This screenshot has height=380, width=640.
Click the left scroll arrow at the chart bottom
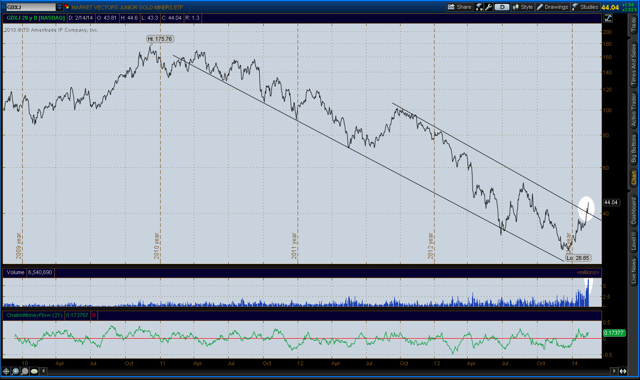tap(43, 371)
